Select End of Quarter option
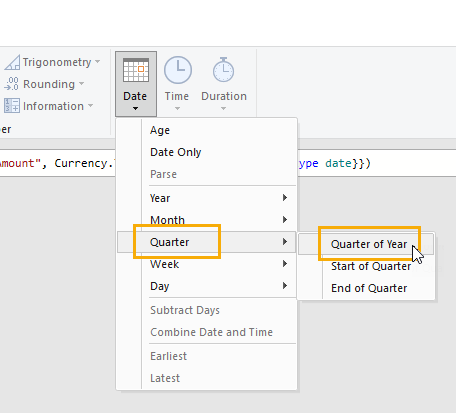The height and width of the screenshot is (413, 456). tap(366, 288)
